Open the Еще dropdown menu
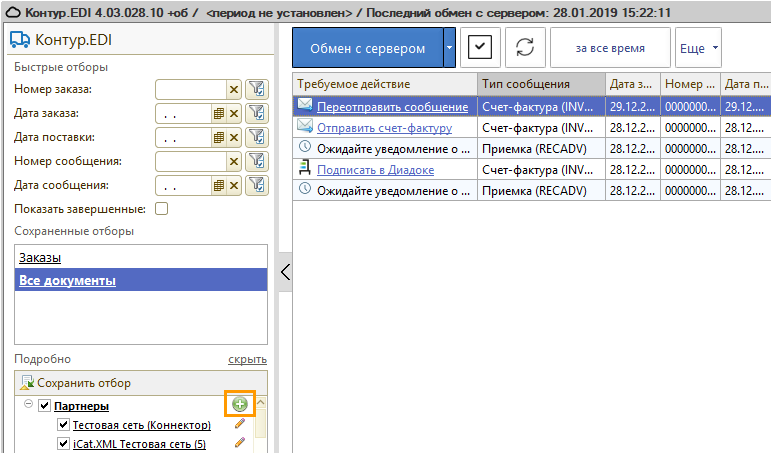This screenshot has height=453, width=771. [698, 48]
